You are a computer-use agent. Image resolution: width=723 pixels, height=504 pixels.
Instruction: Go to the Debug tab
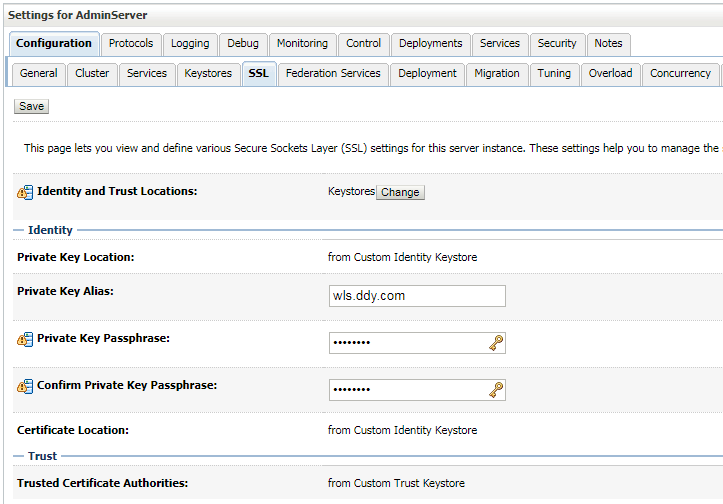coord(243,44)
